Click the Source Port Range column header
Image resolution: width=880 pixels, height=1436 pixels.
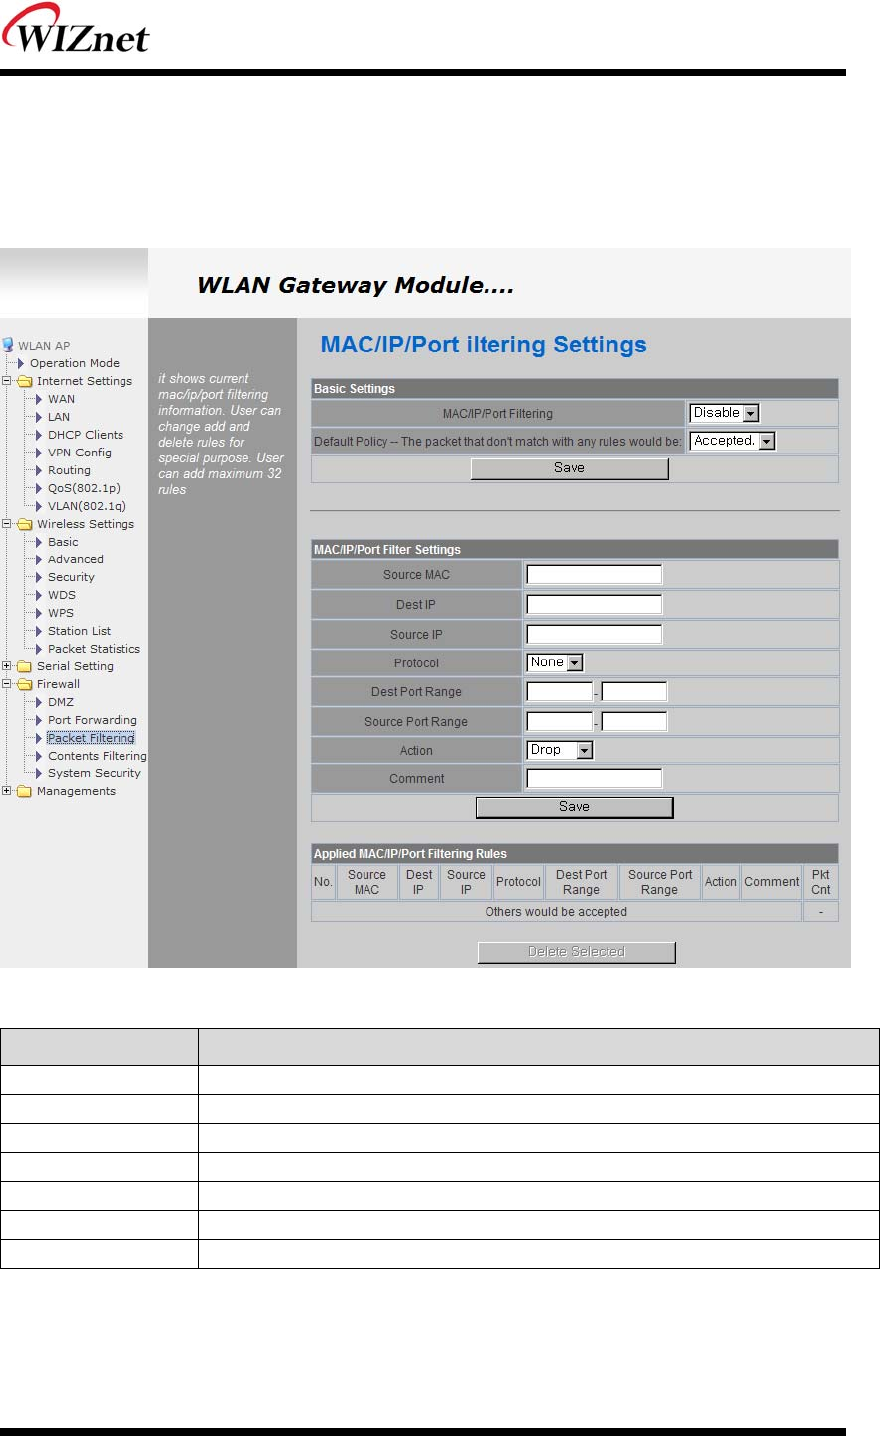659,882
